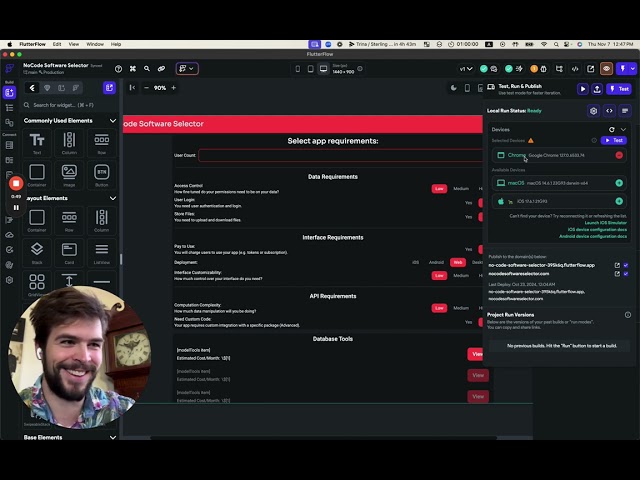This screenshot has width=640, height=480.
Task: Open the Apple menu
Action: tap(9, 44)
